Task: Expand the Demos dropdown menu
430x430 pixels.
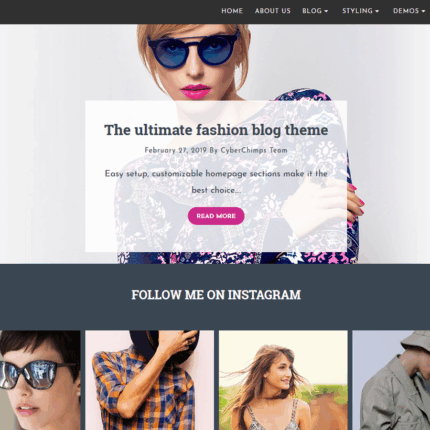Action: pos(409,11)
